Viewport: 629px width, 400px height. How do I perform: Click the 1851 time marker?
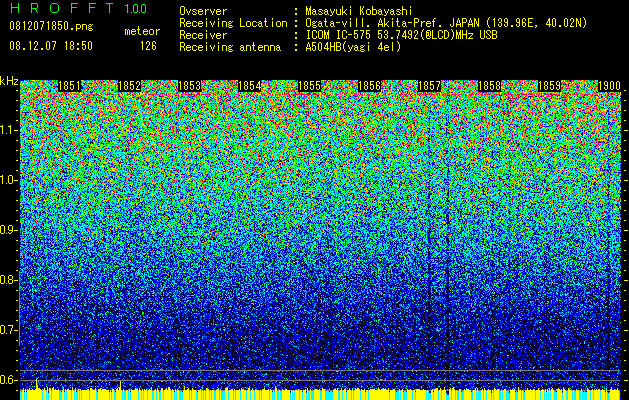point(69,86)
